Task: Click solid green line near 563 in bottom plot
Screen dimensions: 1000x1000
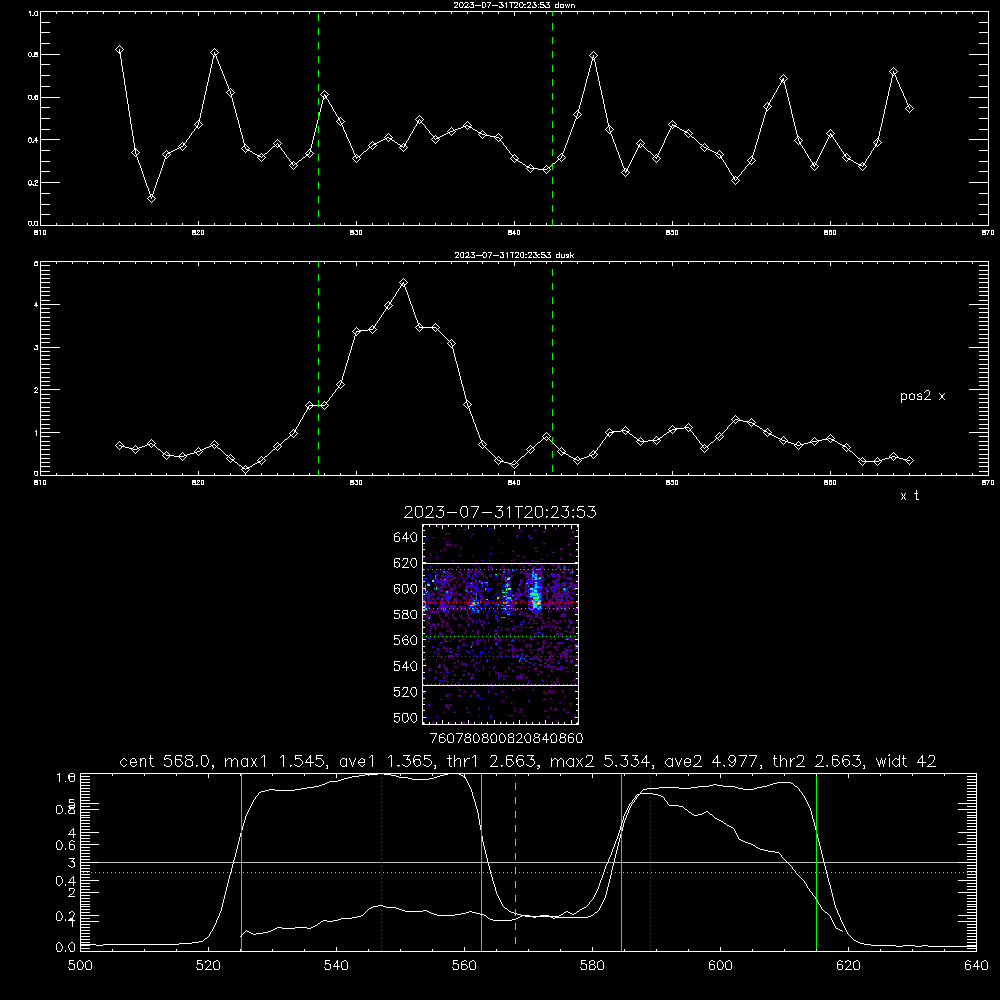Action: click(482, 861)
